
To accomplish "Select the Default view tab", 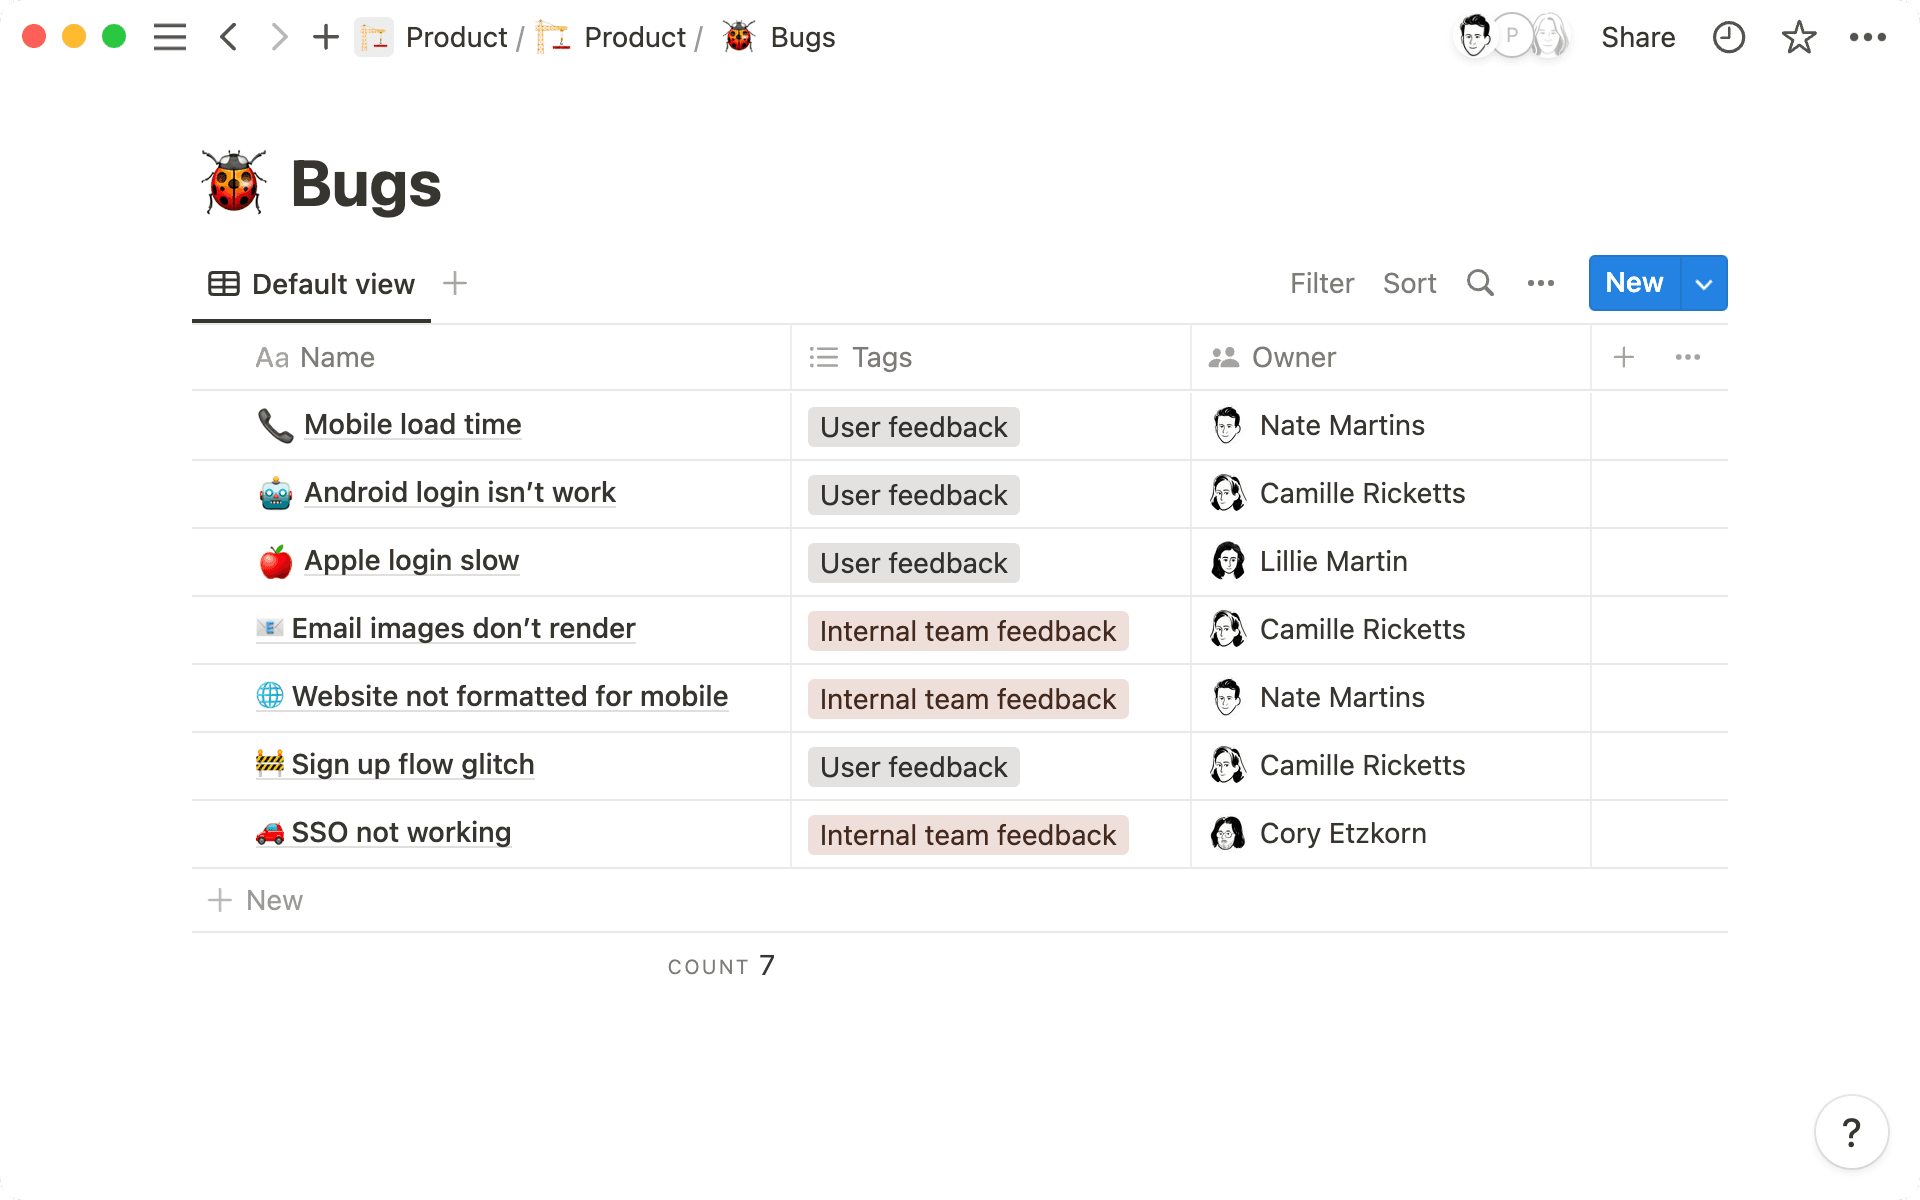I will 312,284.
